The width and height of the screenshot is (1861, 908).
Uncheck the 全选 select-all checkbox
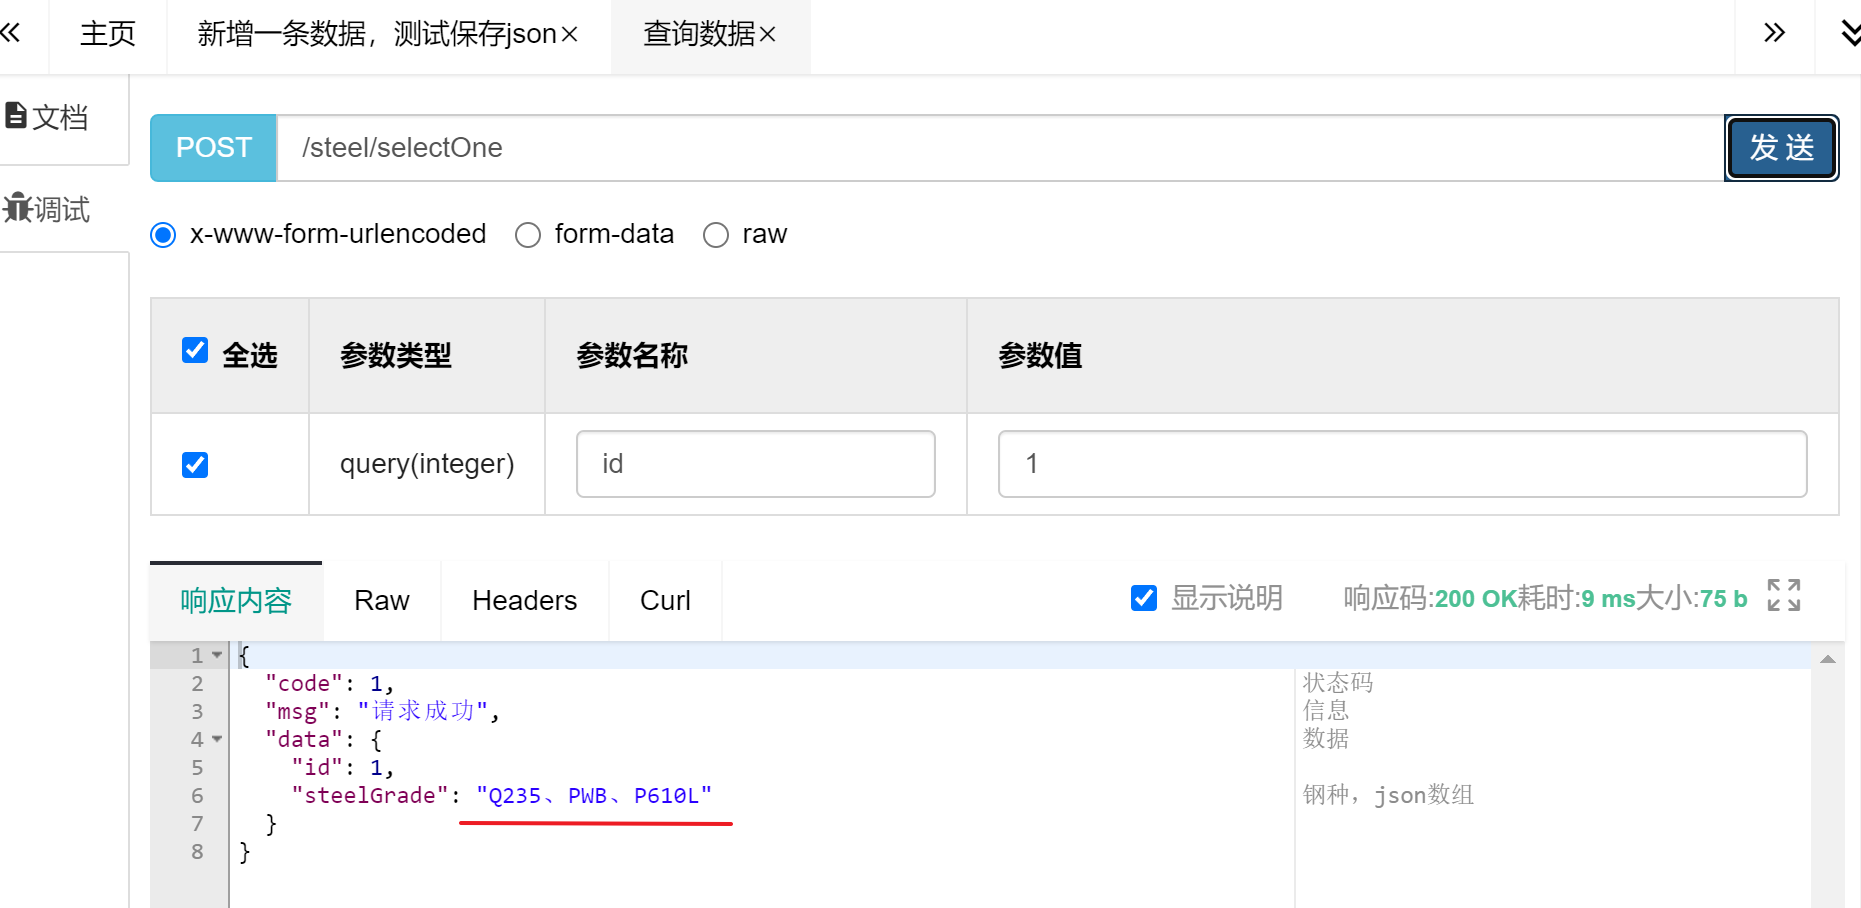coord(194,351)
